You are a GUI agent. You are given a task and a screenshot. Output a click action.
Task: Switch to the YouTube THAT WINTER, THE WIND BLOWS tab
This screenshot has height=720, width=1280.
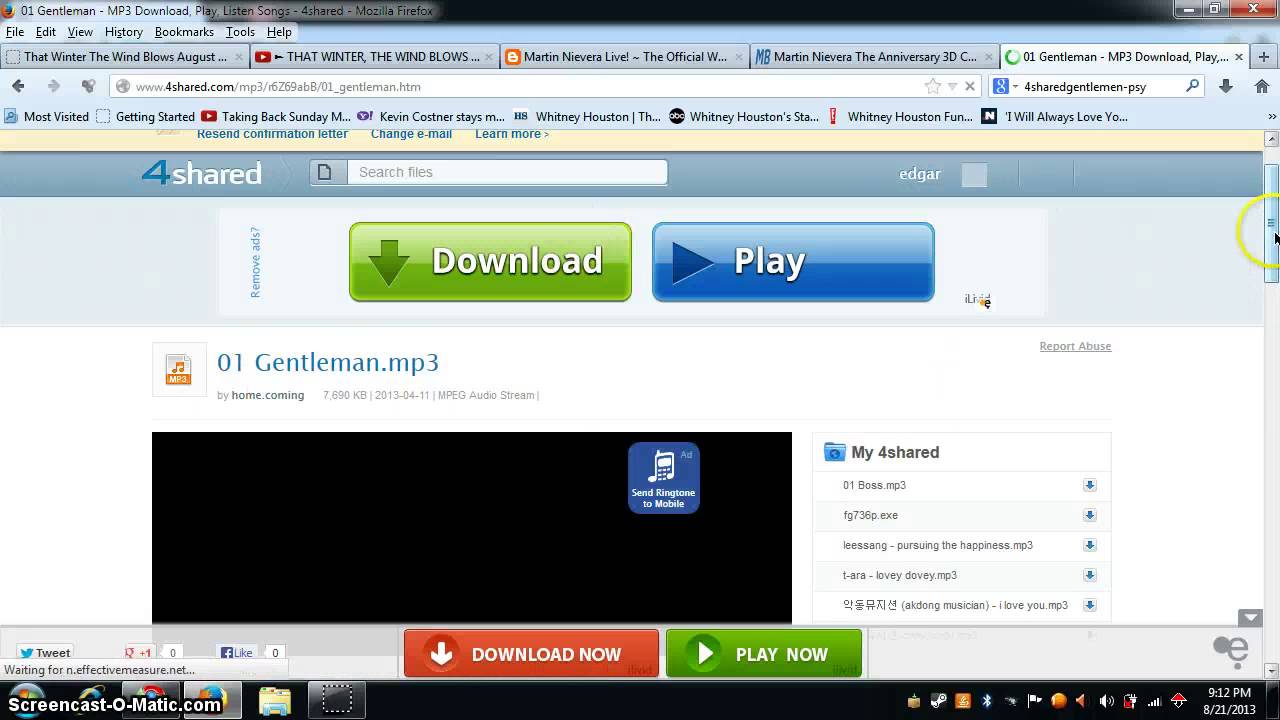tap(374, 57)
